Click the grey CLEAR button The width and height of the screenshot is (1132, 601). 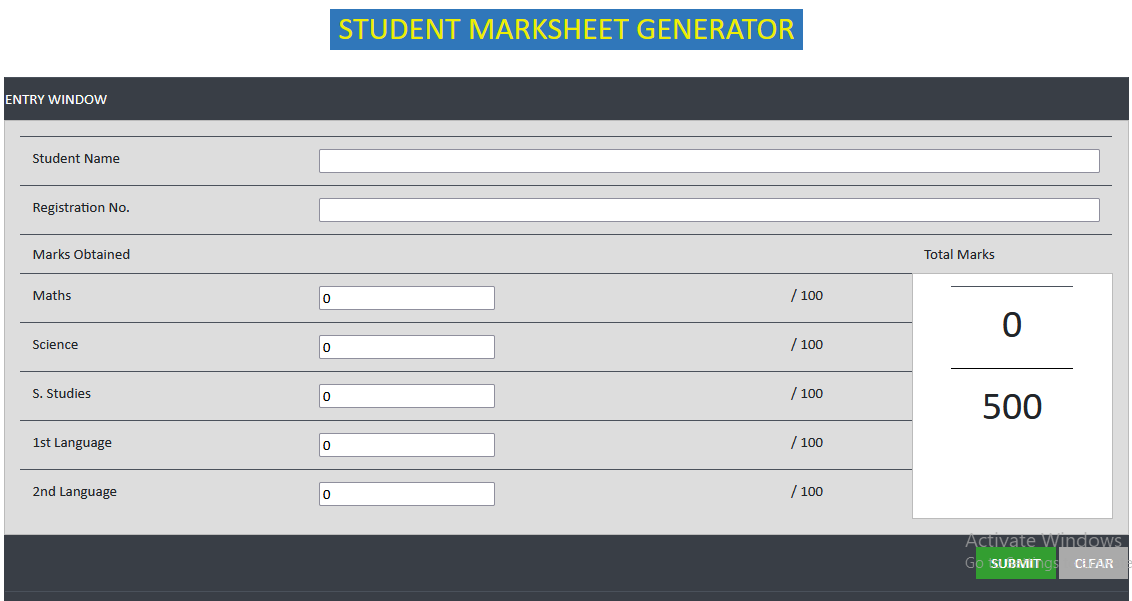pos(1093,563)
